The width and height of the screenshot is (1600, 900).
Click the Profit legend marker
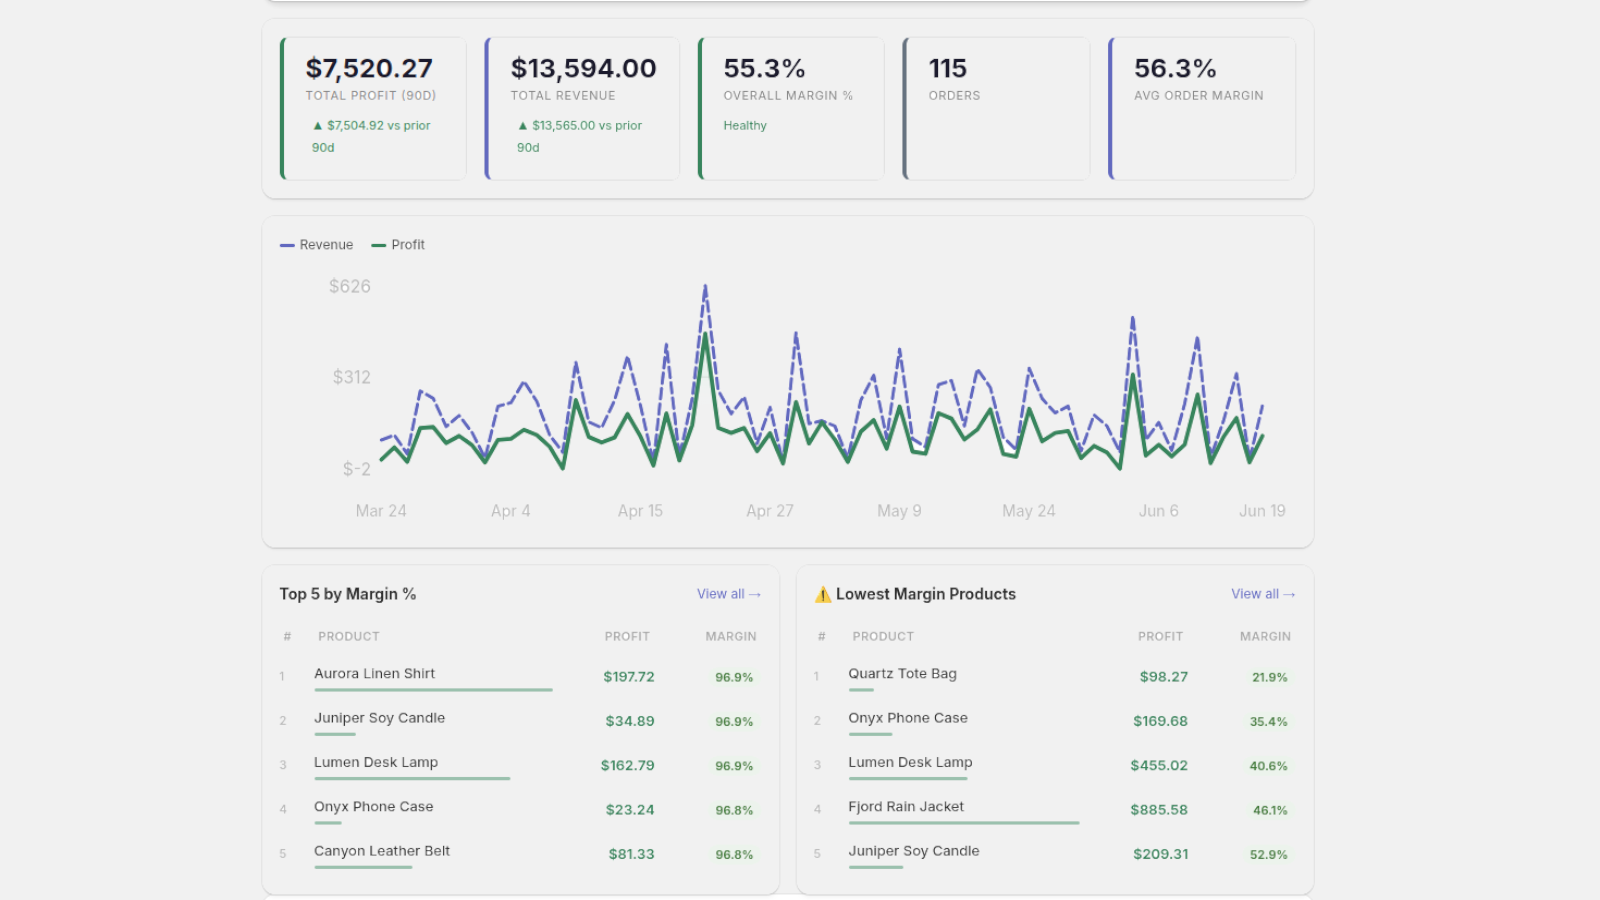click(379, 245)
